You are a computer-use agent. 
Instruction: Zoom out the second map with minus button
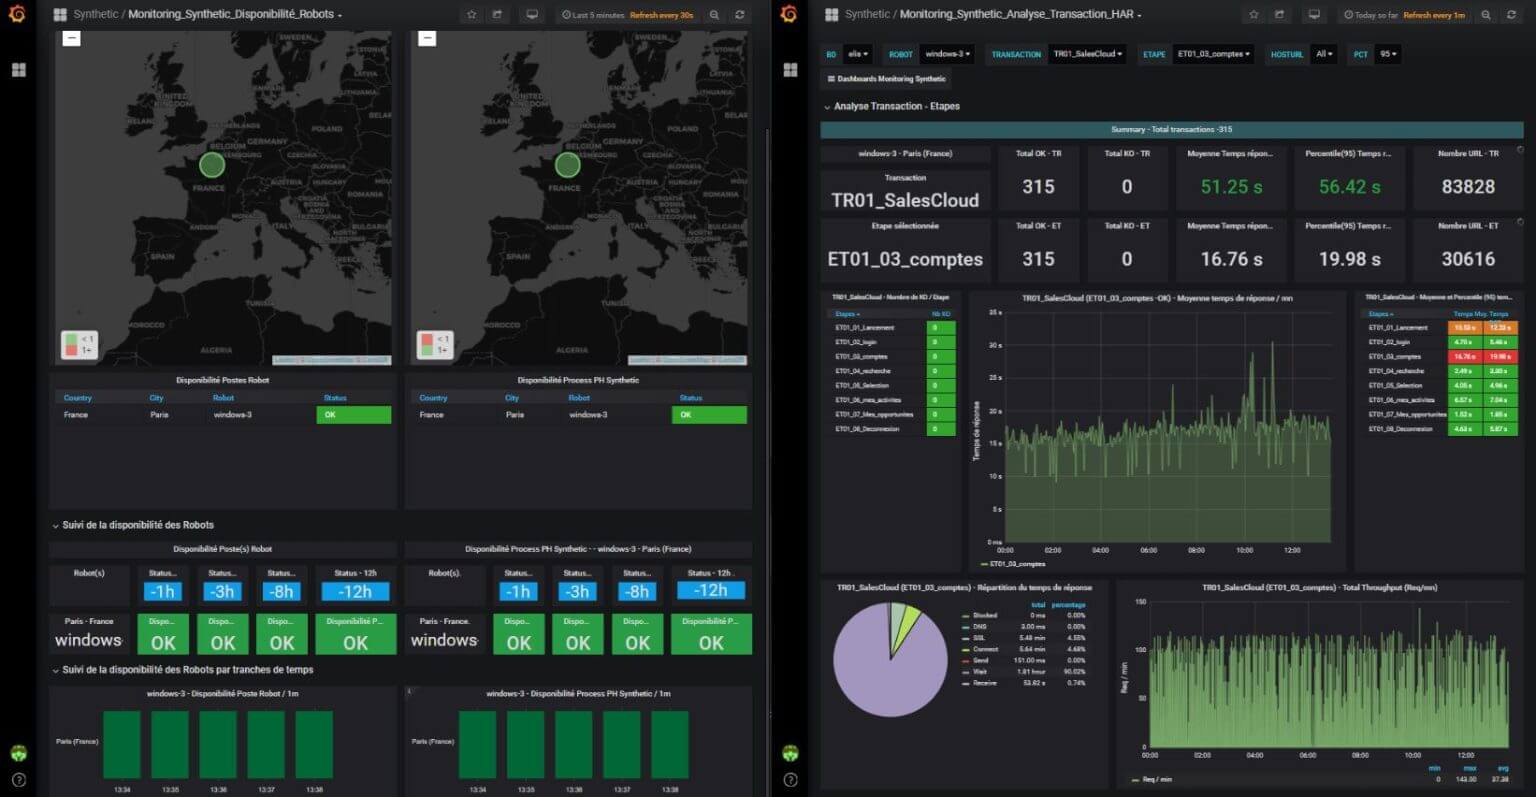pyautogui.click(x=427, y=38)
